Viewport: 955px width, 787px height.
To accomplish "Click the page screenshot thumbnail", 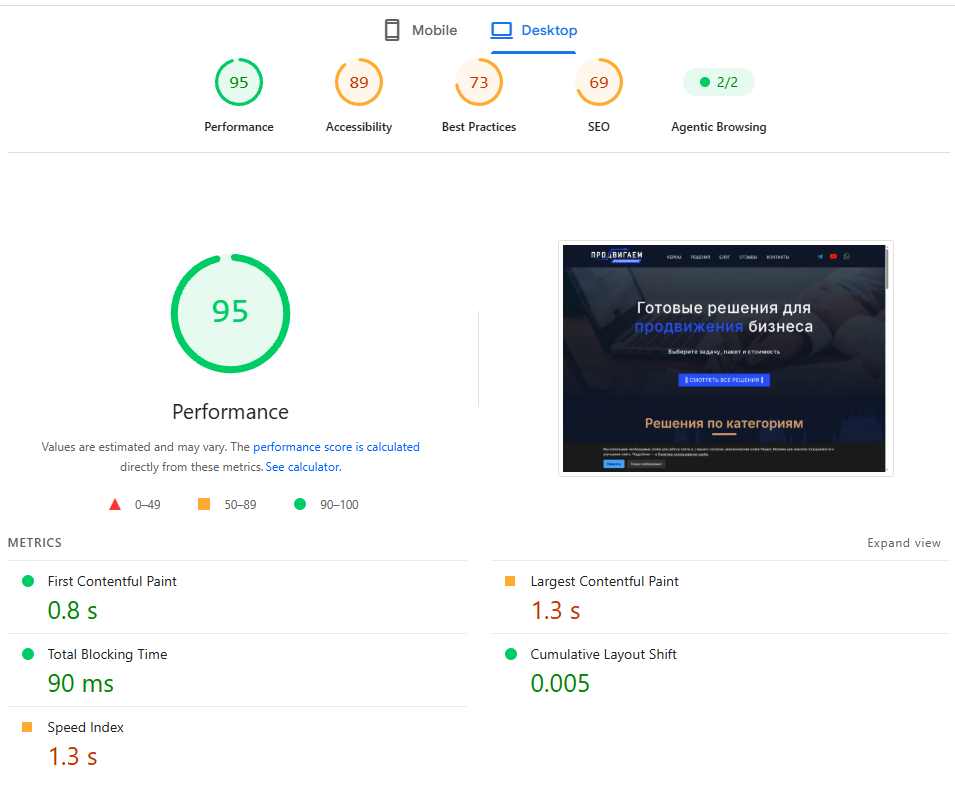I will coord(725,358).
